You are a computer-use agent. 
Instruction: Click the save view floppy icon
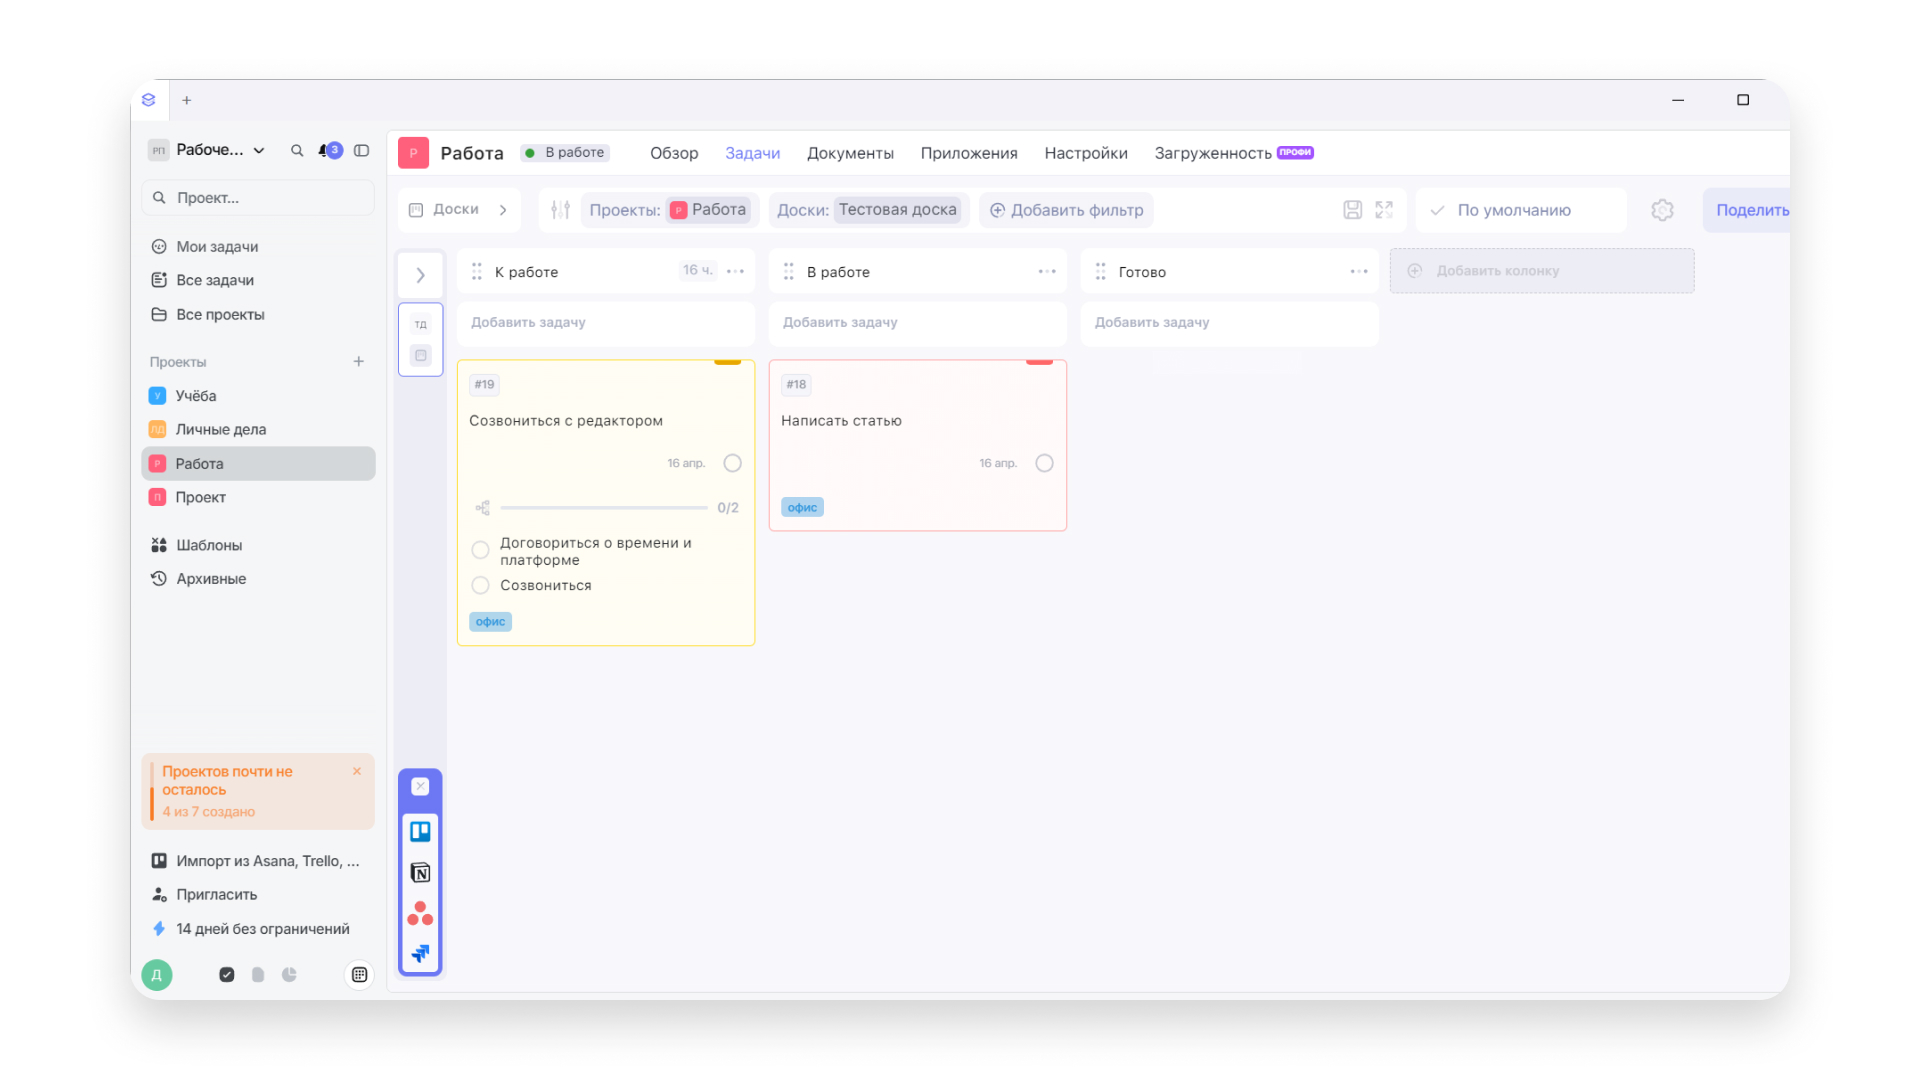coord(1352,210)
